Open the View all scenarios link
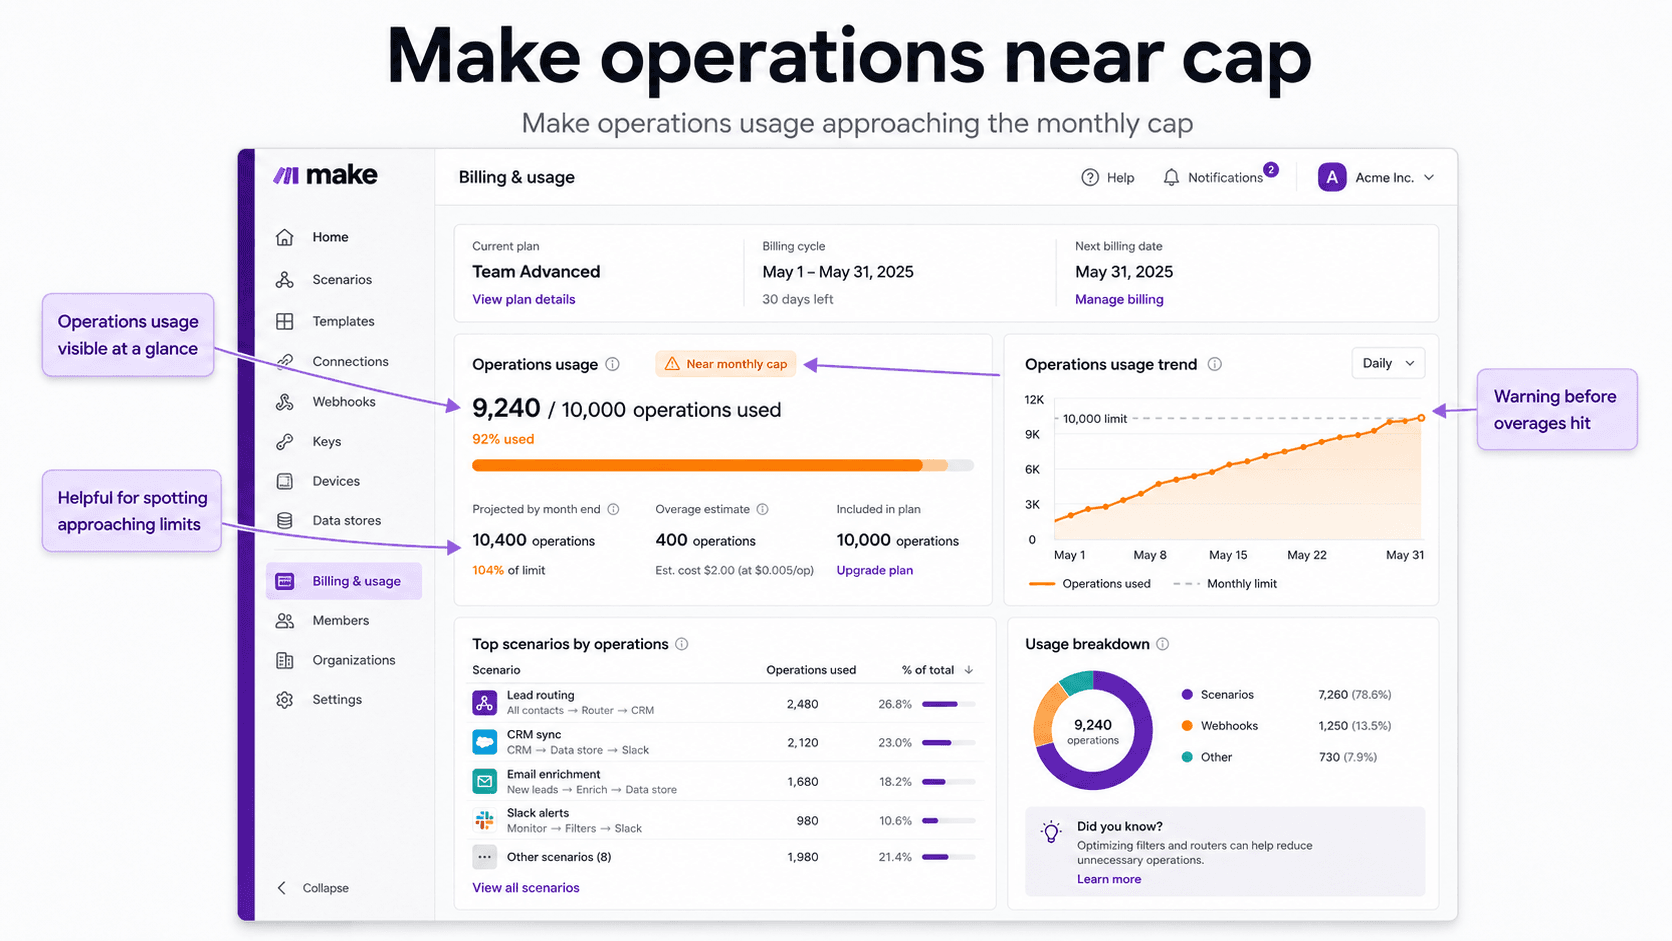This screenshot has width=1672, height=941. click(x=526, y=888)
